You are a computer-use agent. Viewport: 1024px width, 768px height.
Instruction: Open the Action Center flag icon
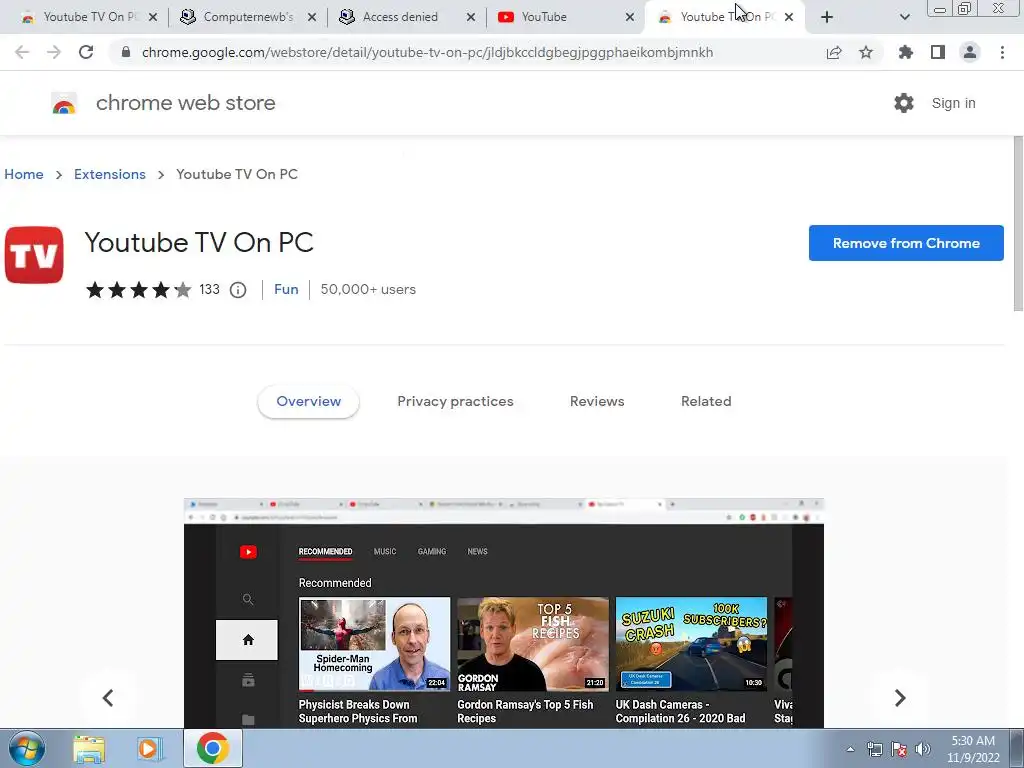pyautogui.click(x=899, y=749)
